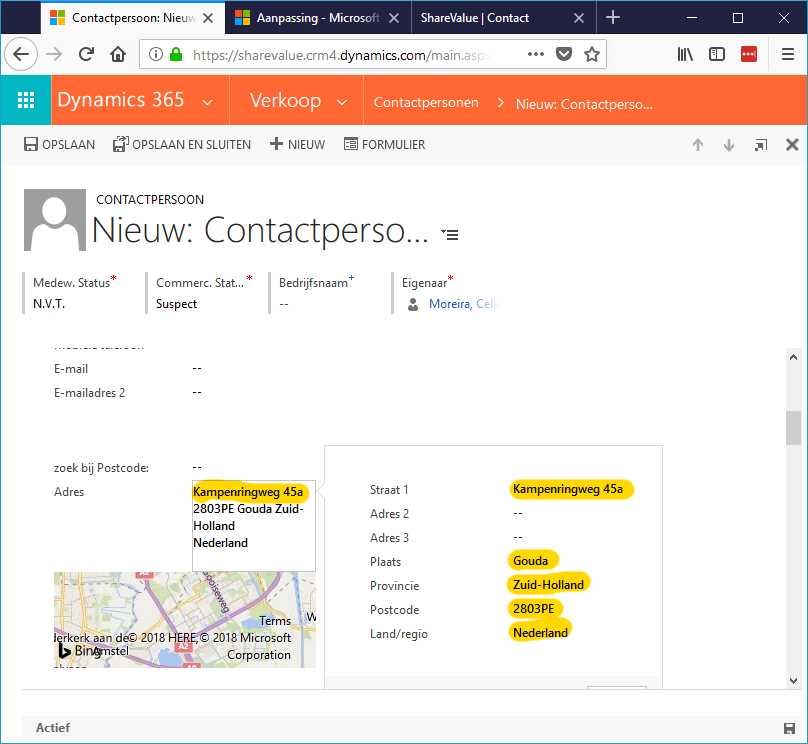Click the red LastPass extension icon

click(749, 54)
